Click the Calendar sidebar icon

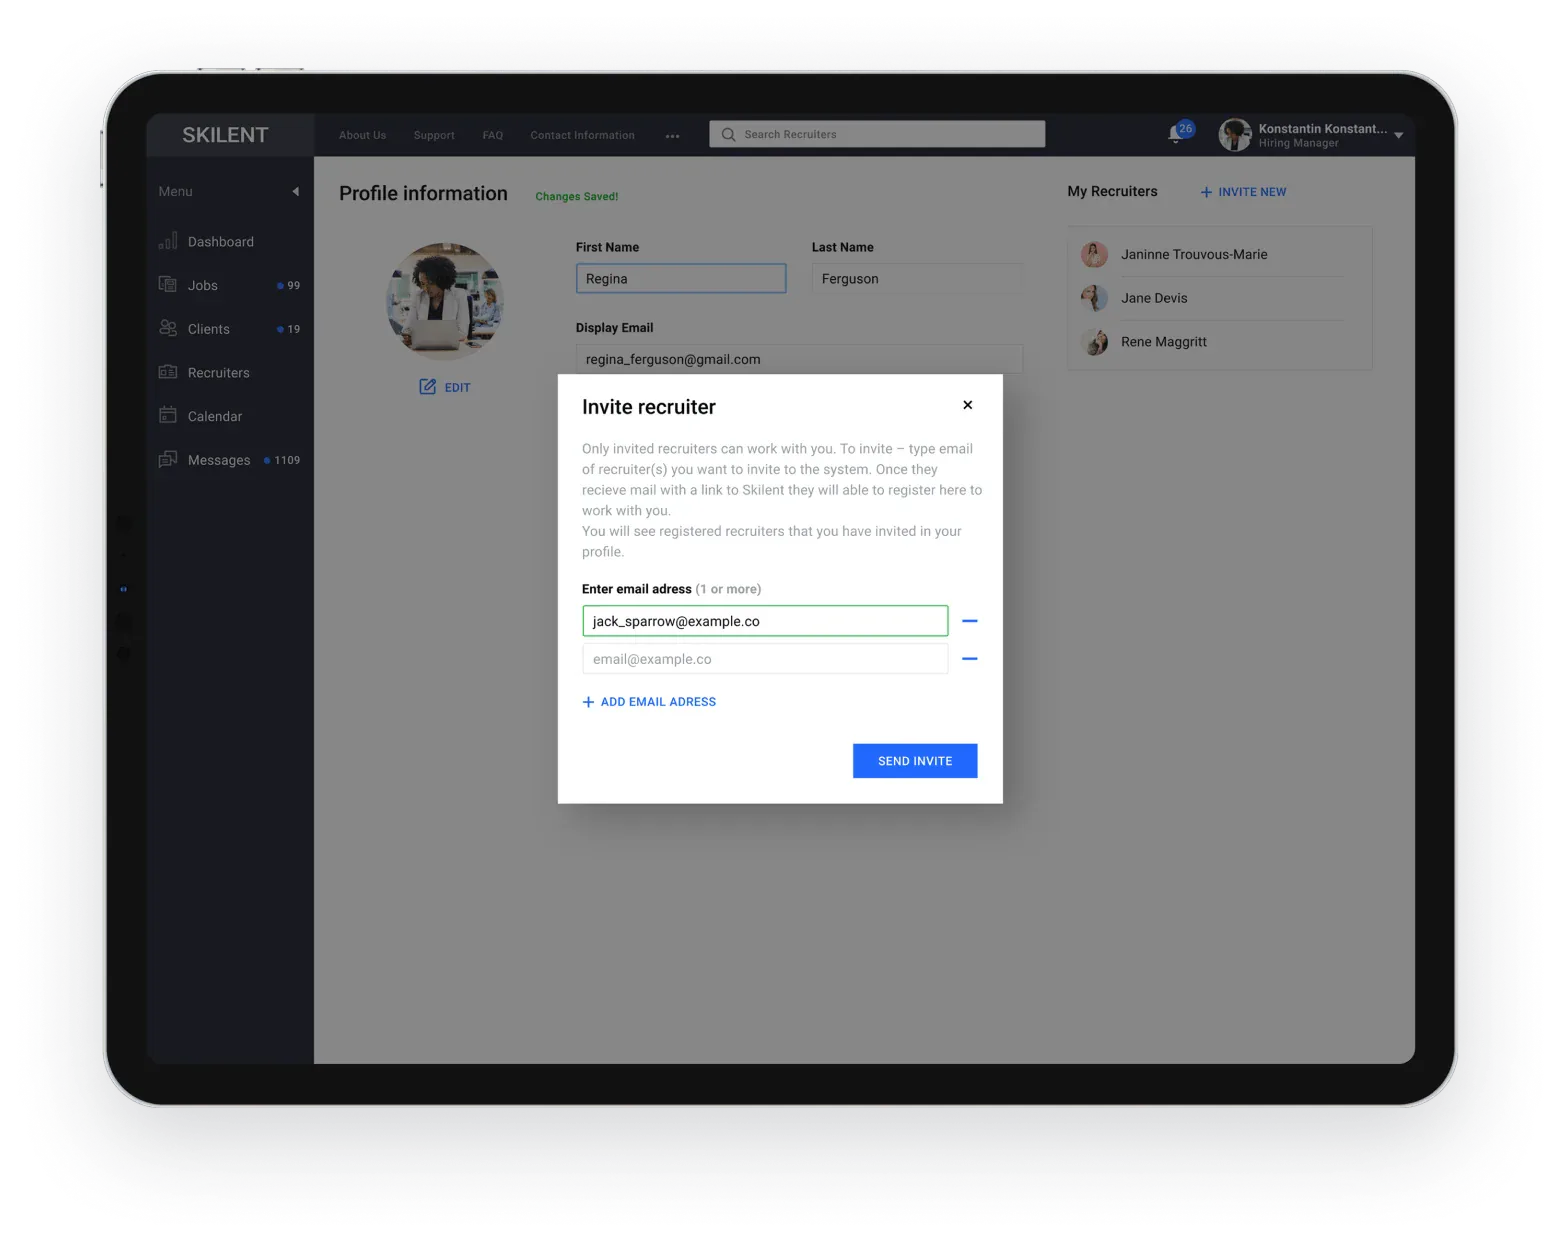pos(168,415)
